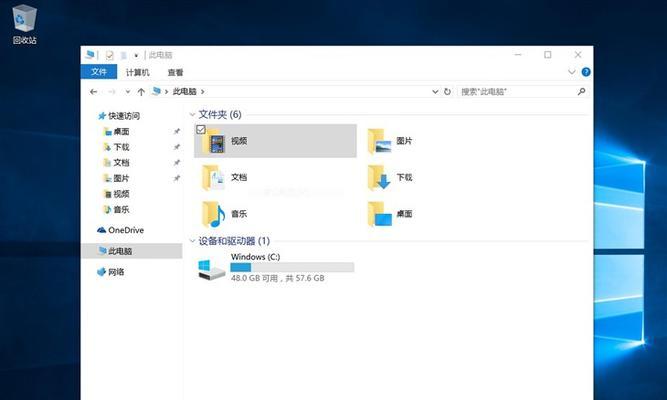Close the 此电脑 window

pyautogui.click(x=578, y=55)
